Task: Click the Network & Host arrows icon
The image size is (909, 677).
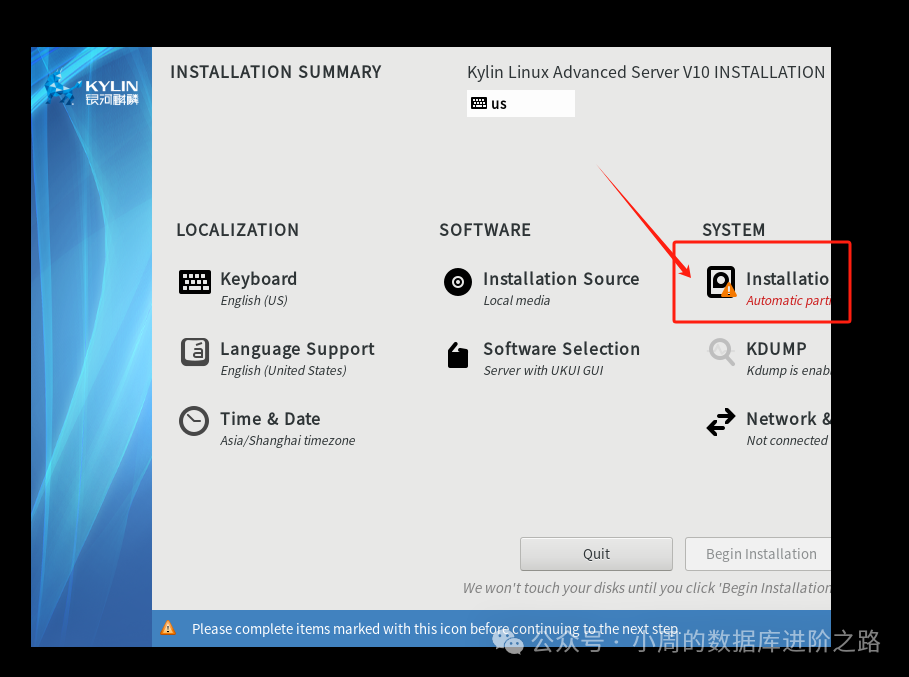Action: coord(721,421)
